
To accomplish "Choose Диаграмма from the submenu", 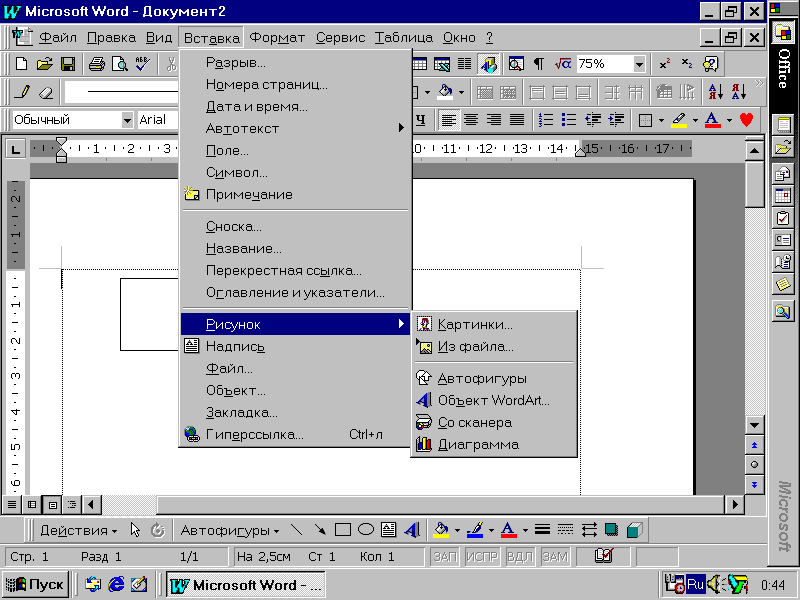I will pyautogui.click(x=494, y=444).
